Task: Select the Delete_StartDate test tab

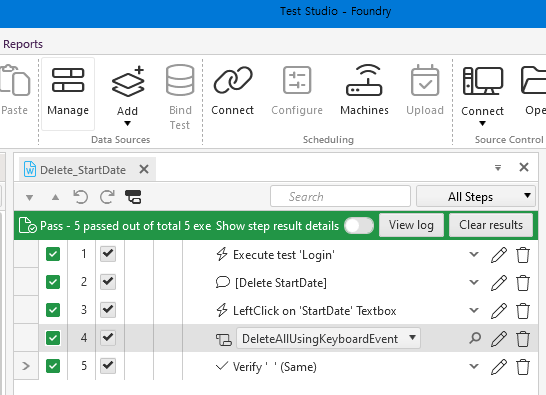Action: pyautogui.click(x=83, y=170)
